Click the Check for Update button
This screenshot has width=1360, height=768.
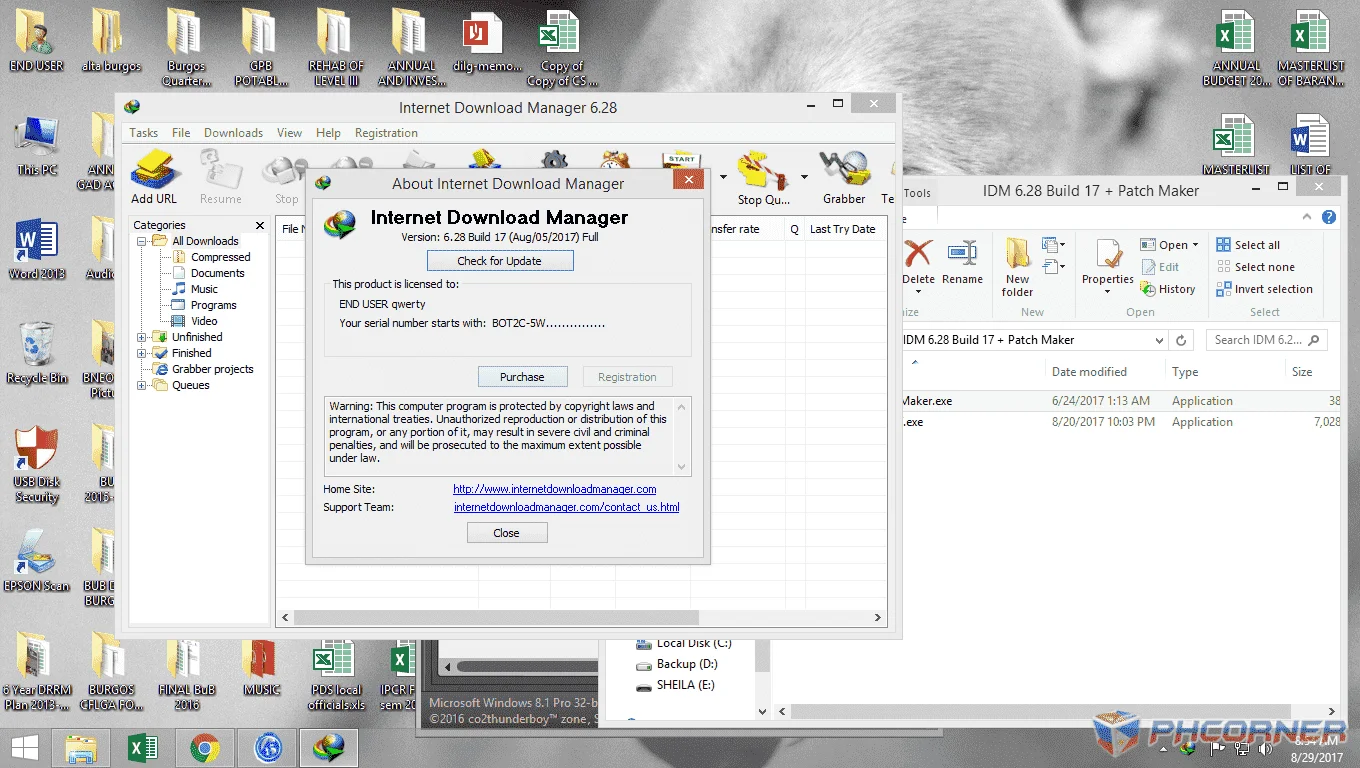[x=500, y=261]
